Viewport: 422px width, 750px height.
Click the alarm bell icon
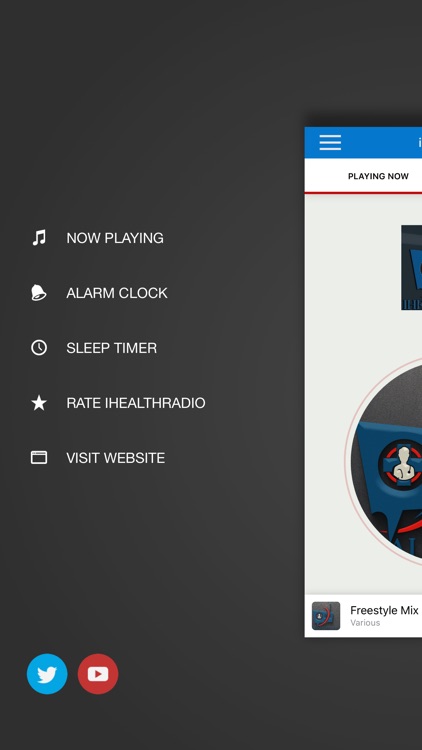39,293
